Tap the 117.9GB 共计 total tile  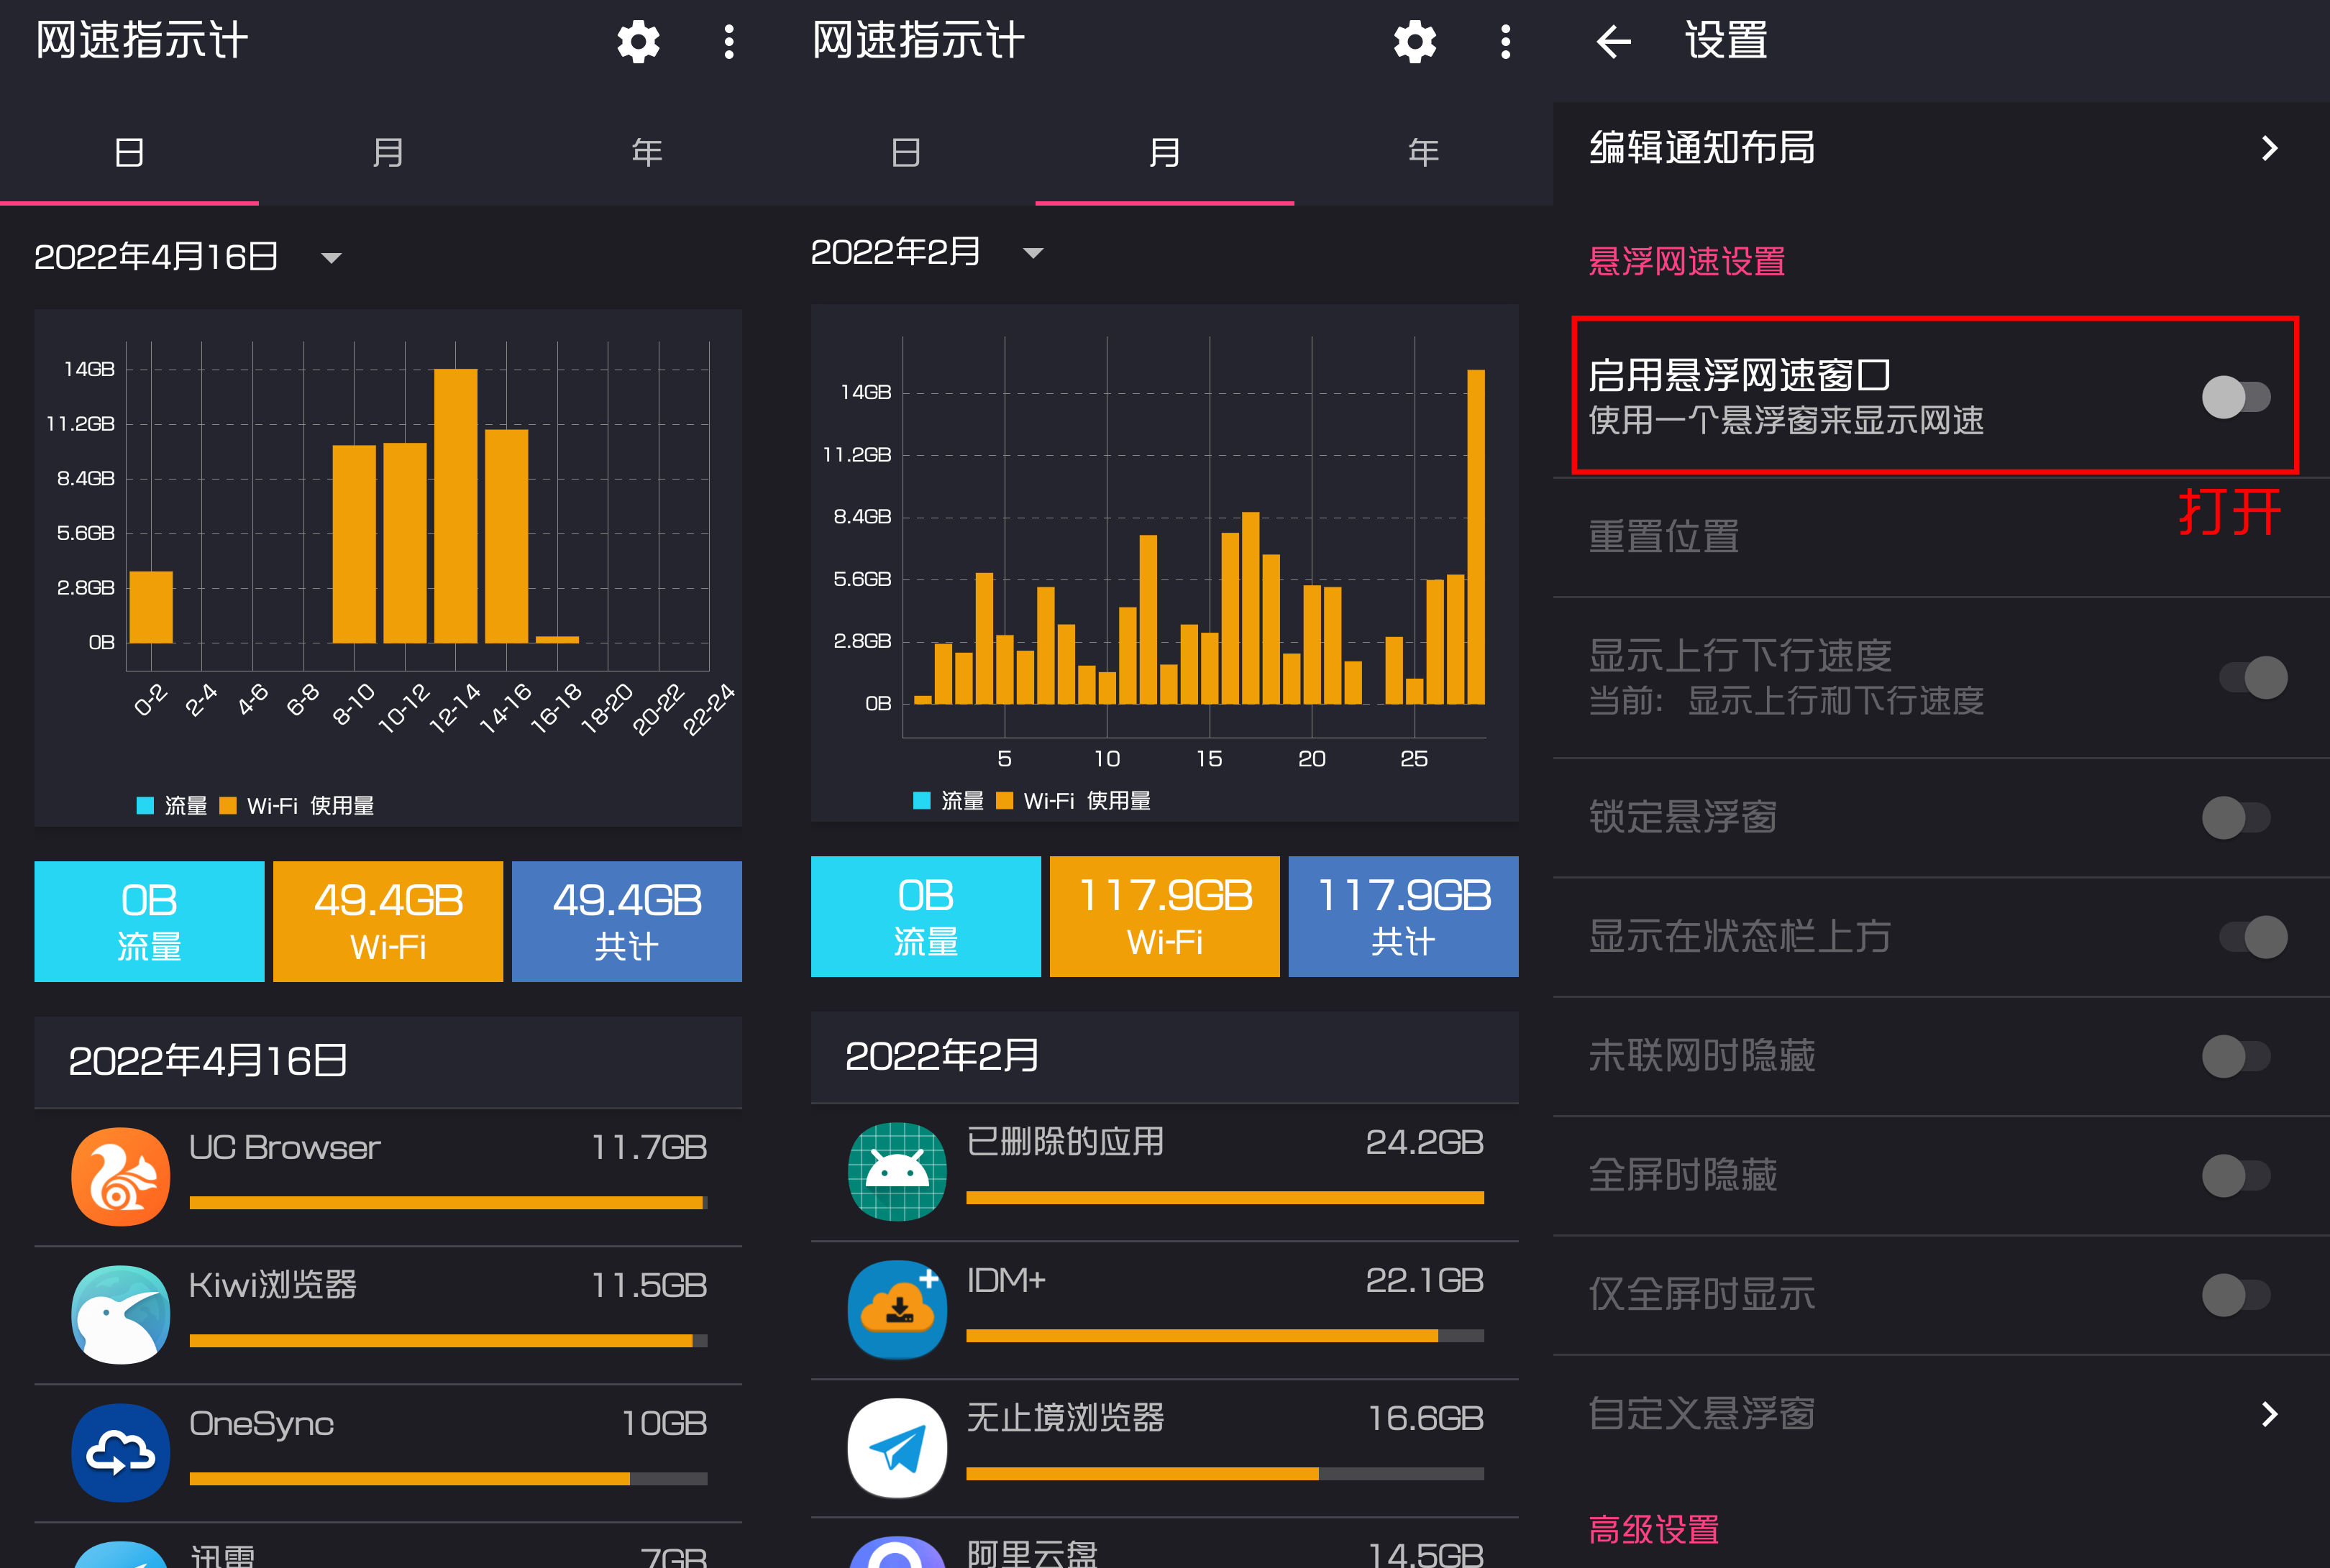1403,916
